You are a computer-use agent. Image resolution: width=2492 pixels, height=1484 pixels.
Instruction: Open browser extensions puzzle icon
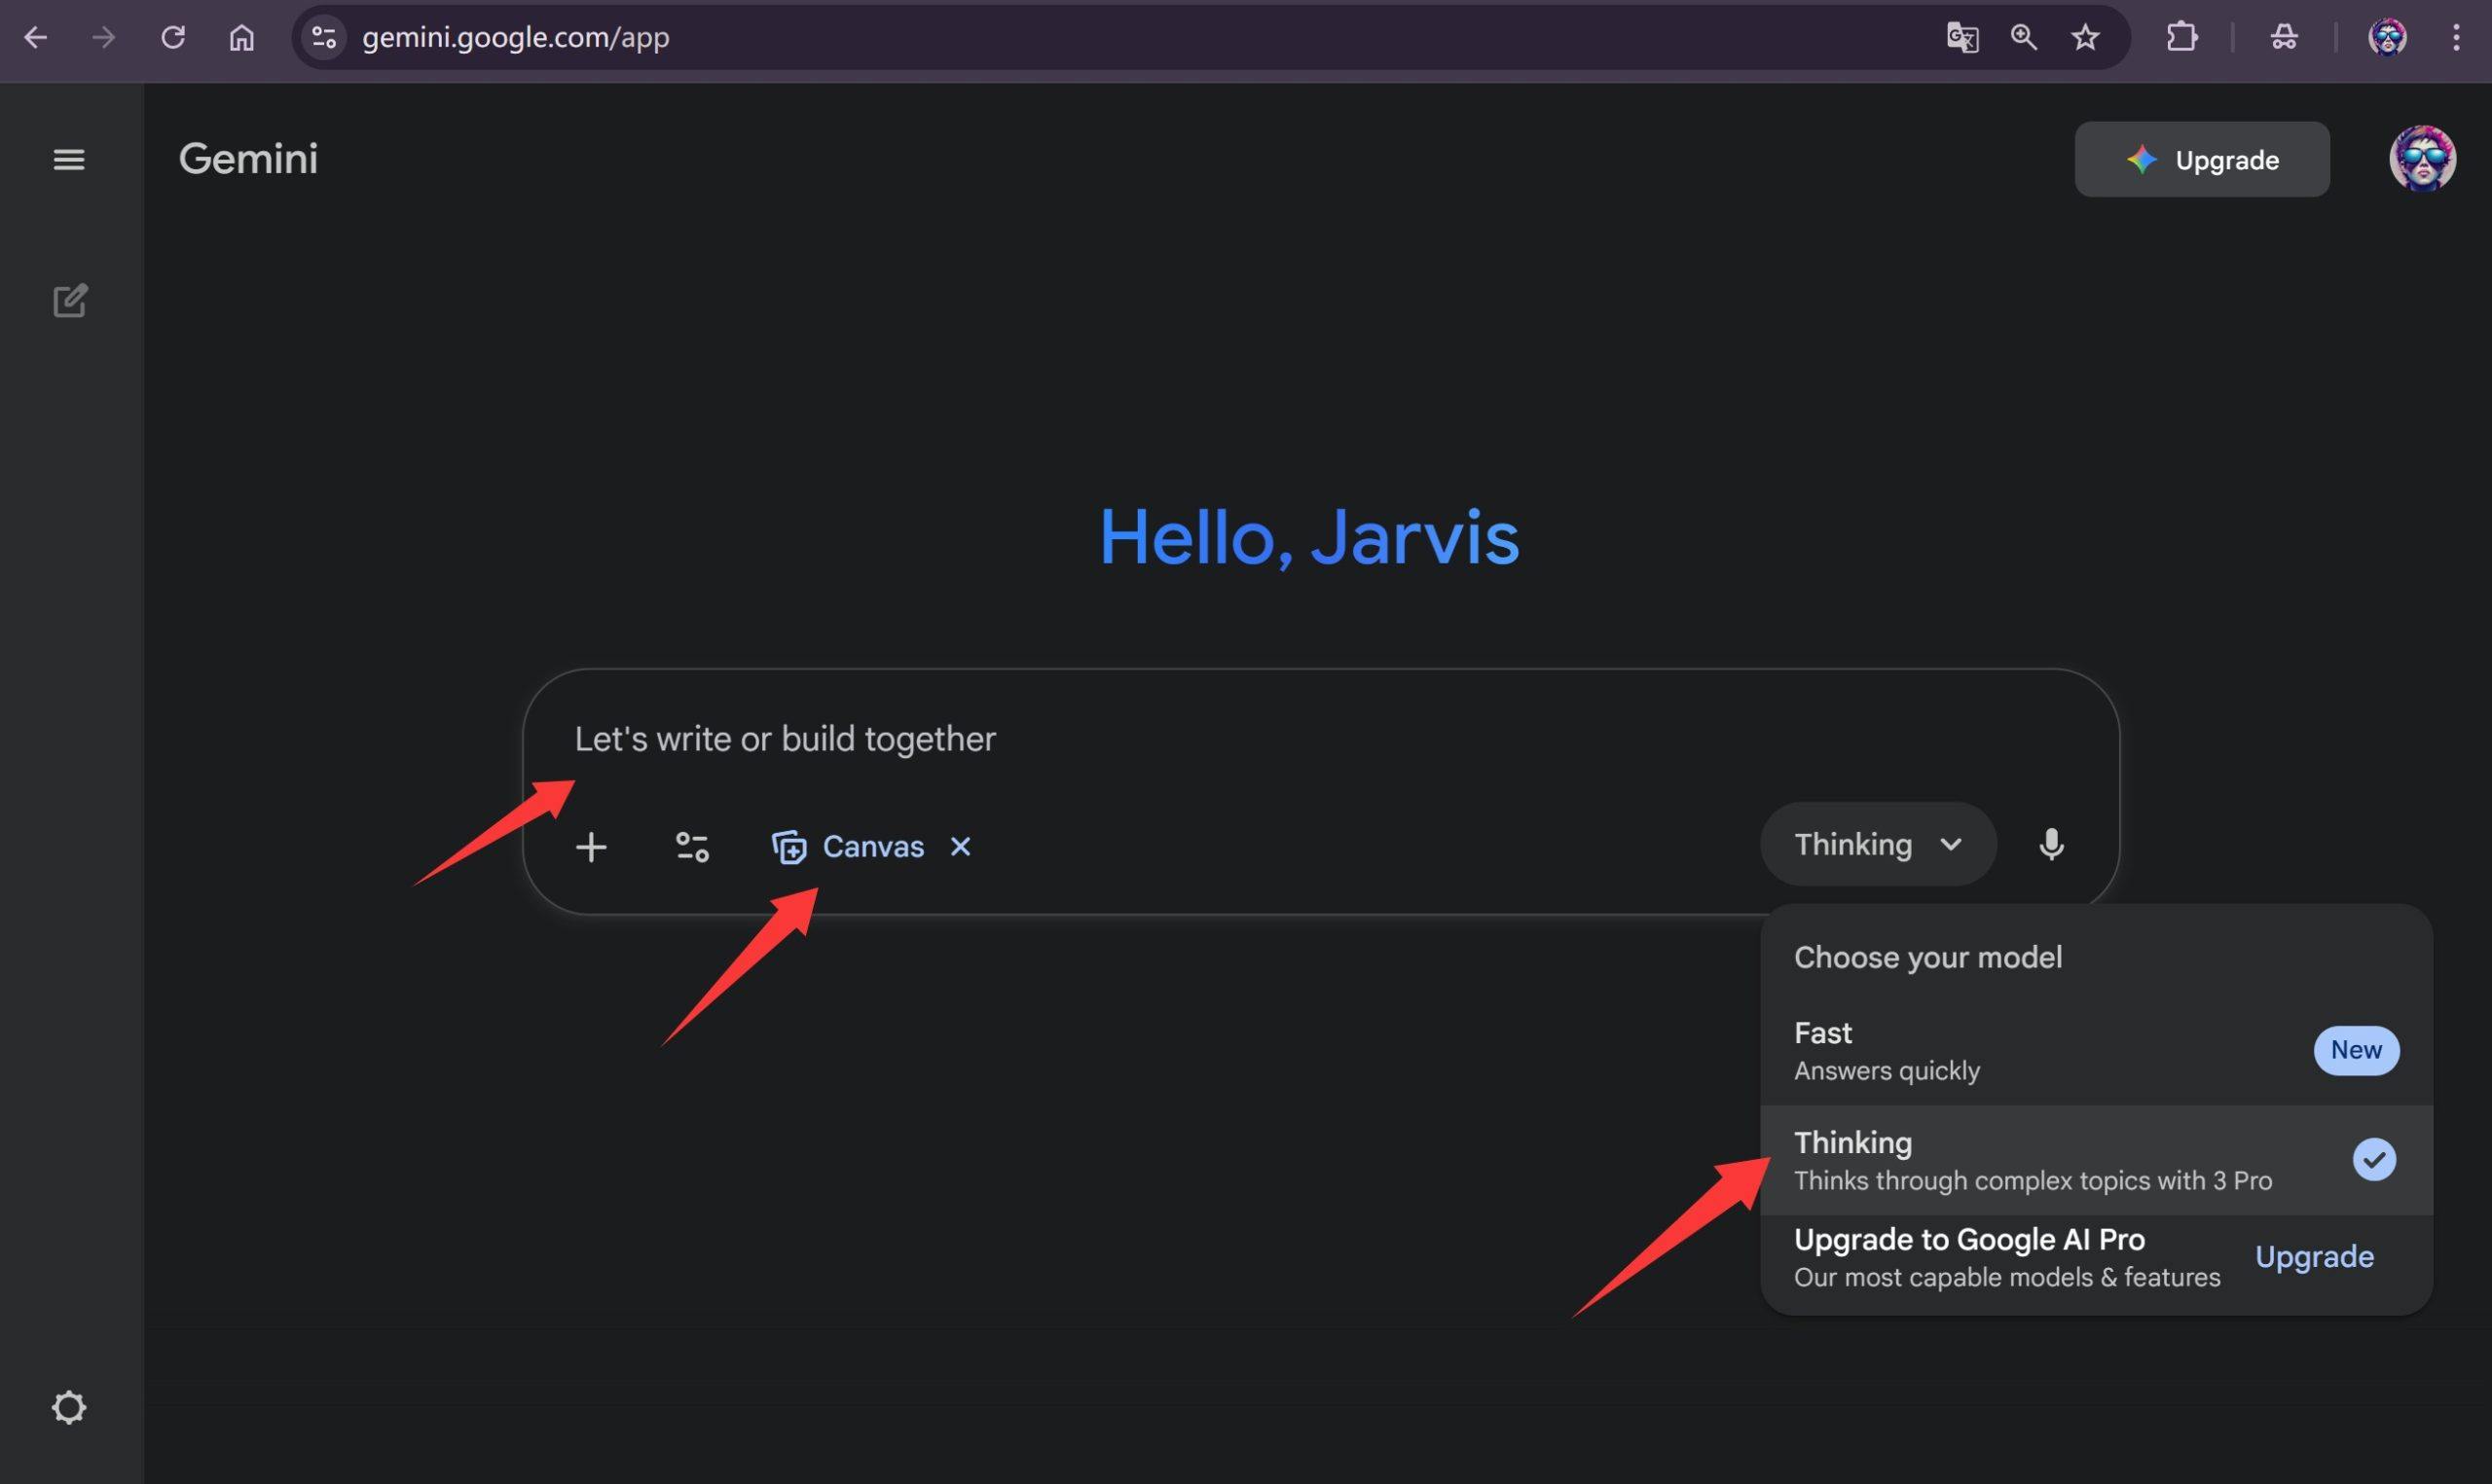(2181, 38)
